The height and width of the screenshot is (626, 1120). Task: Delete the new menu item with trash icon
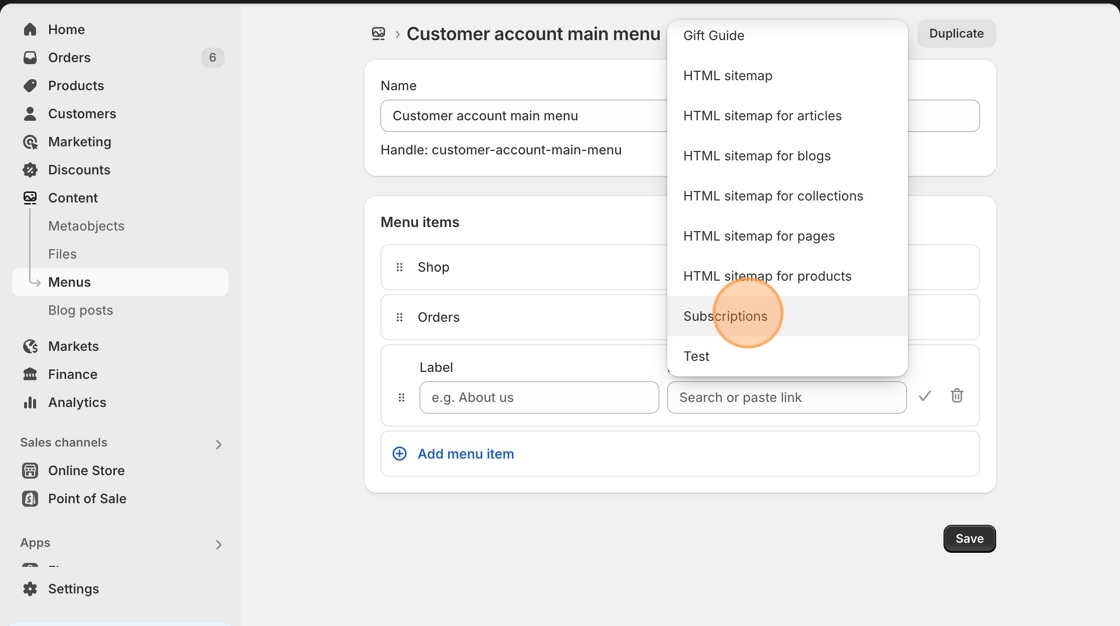coord(956,396)
